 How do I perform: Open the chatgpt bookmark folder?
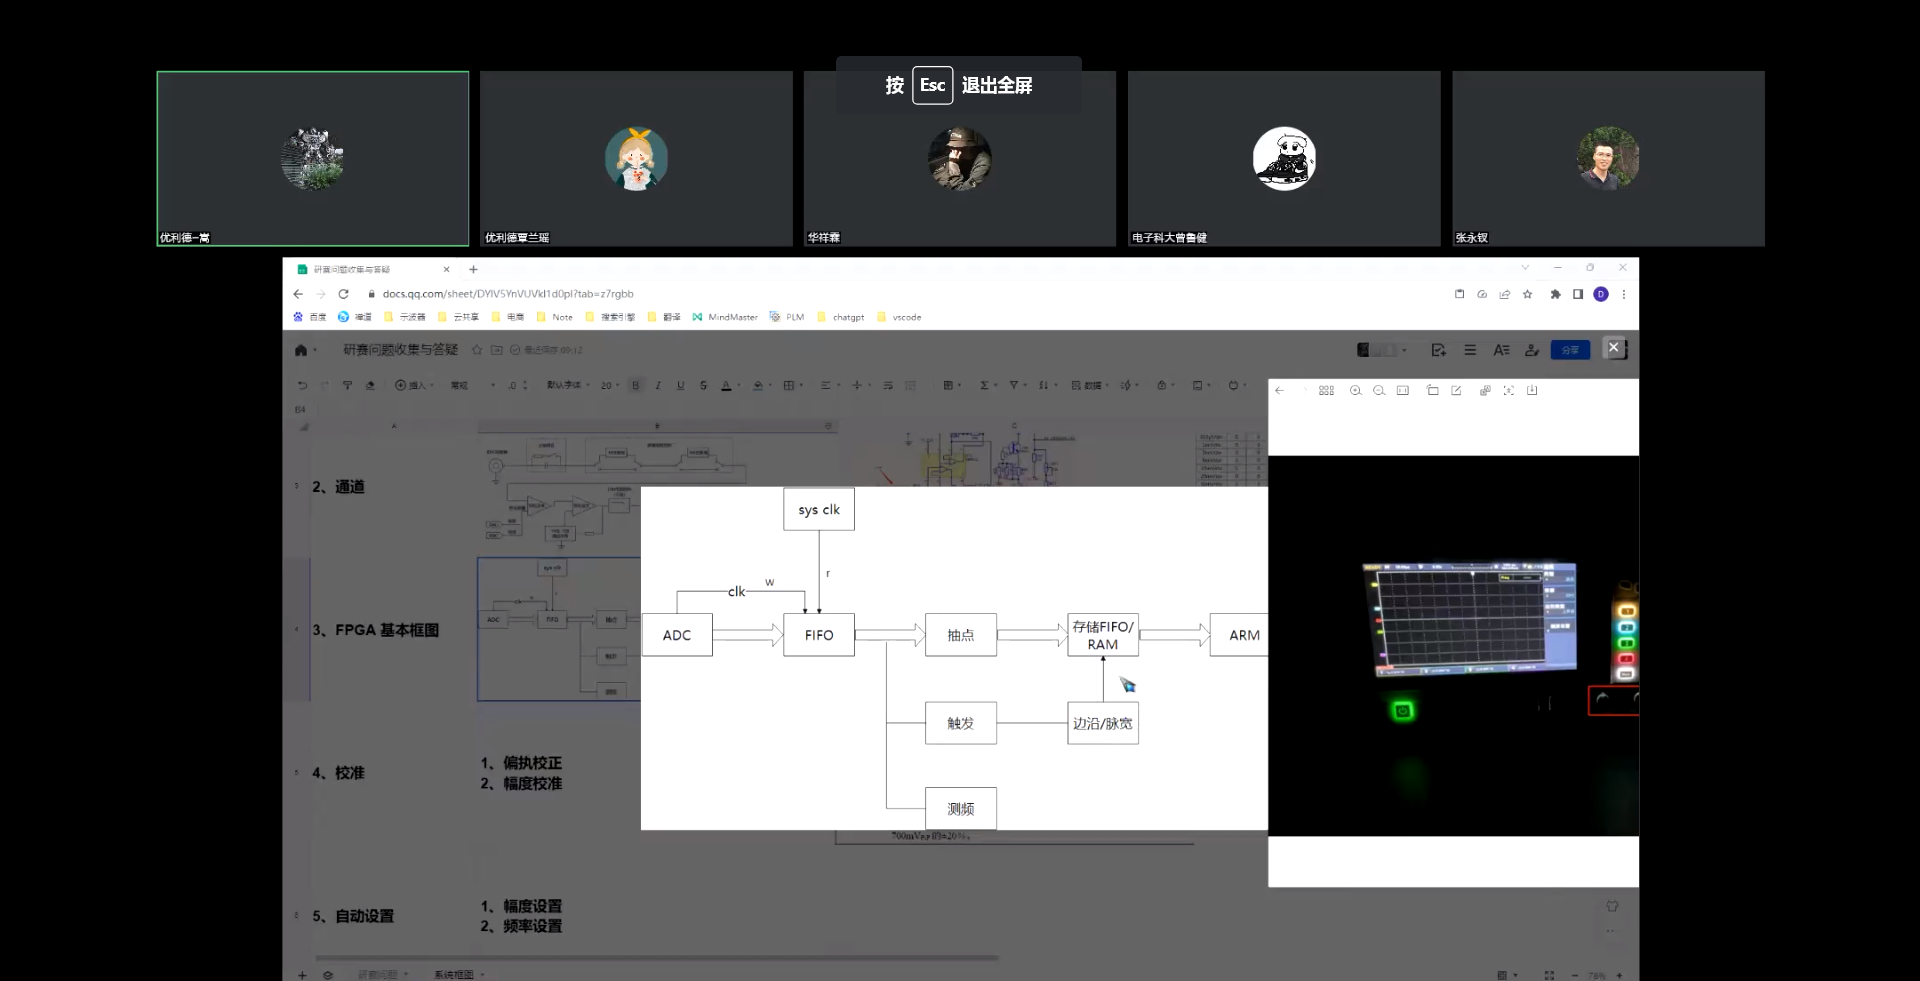841,317
